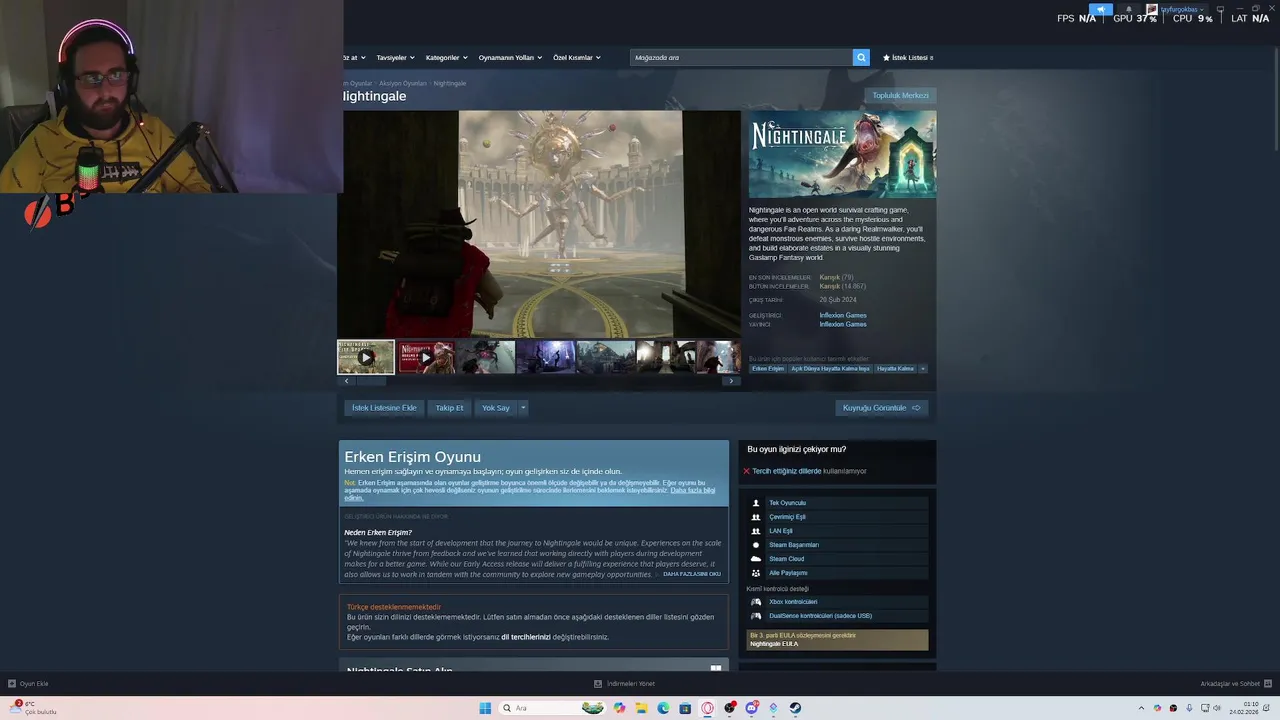1280x720 pixels.
Task: Open File Explorer from the taskbar
Action: point(641,708)
